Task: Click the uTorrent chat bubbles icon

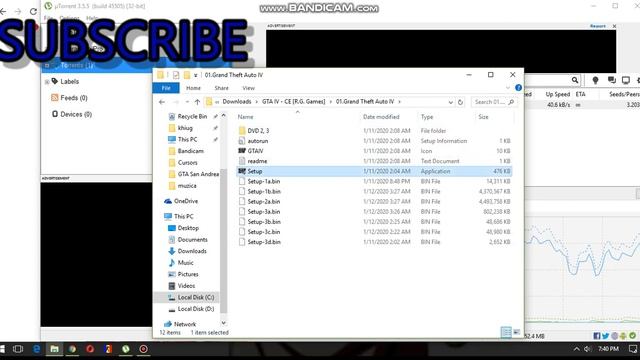Action: tap(611, 80)
